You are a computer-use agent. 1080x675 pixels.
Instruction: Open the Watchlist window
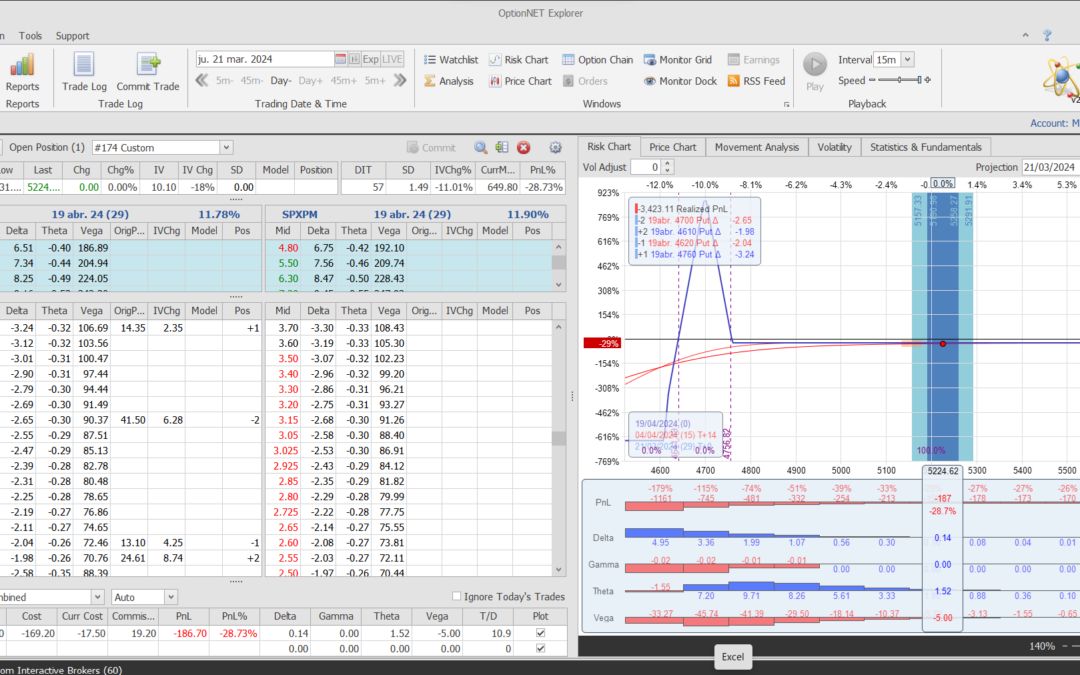pyautogui.click(x=451, y=60)
